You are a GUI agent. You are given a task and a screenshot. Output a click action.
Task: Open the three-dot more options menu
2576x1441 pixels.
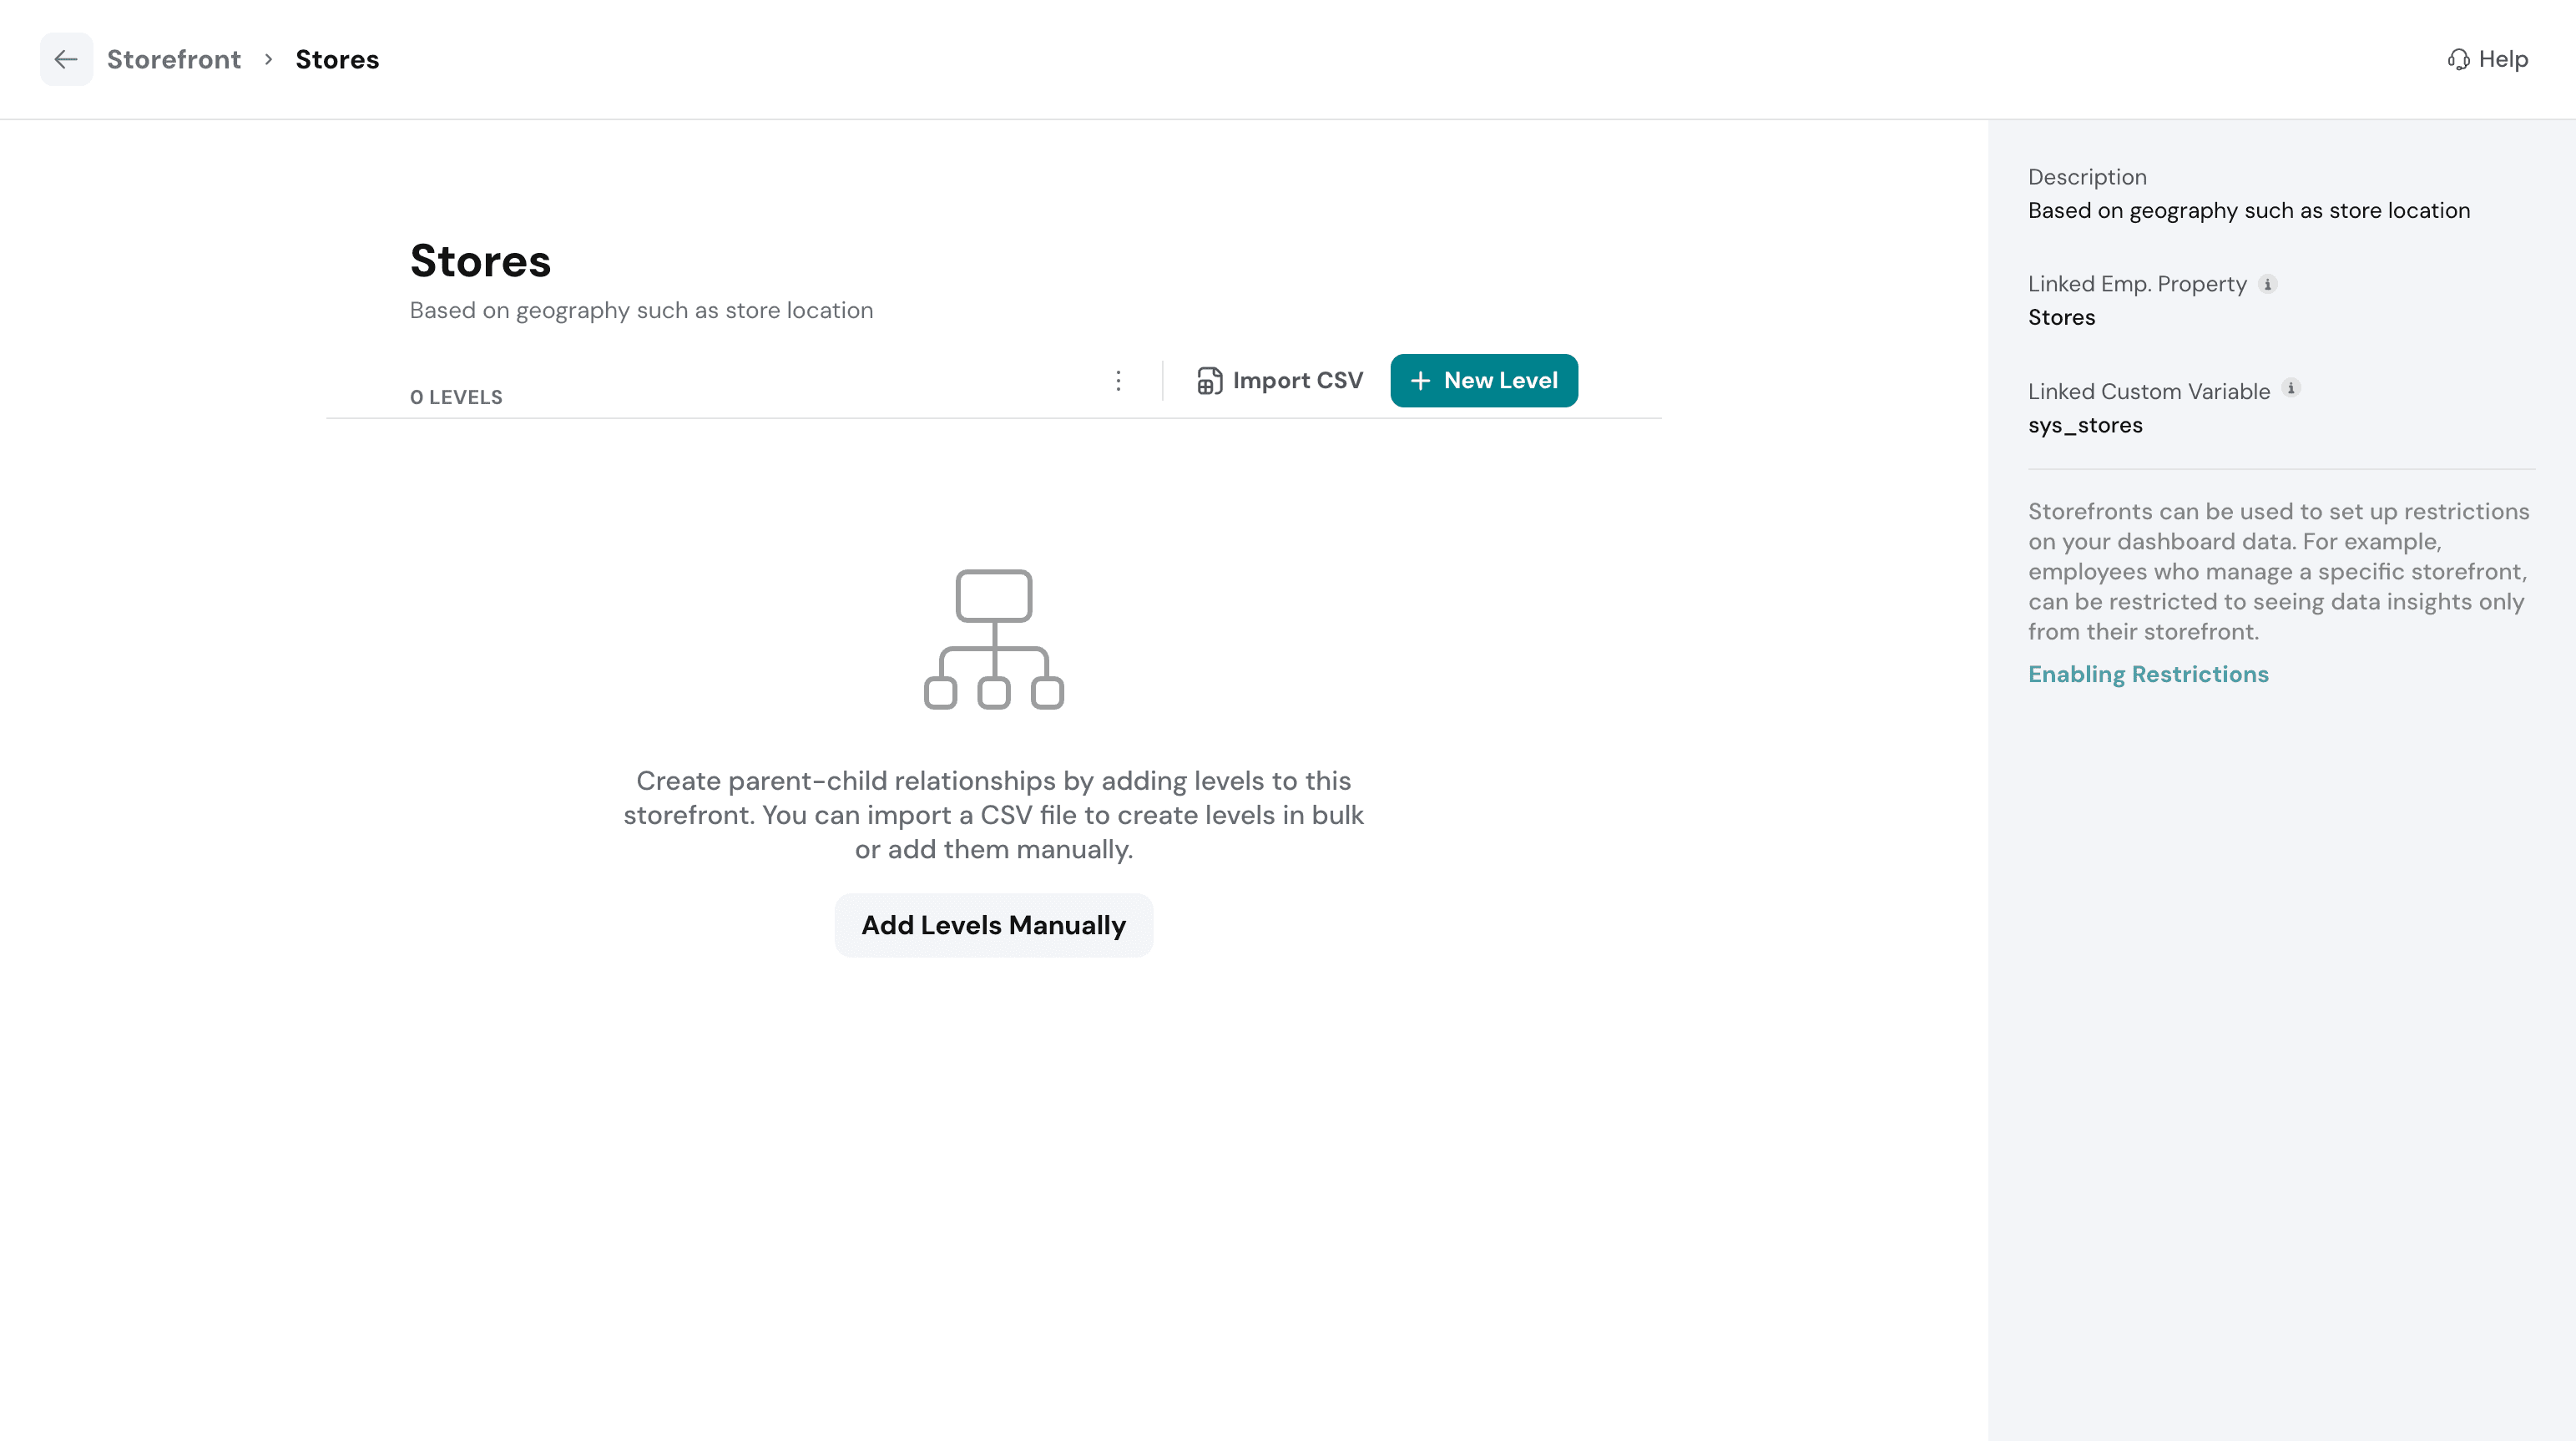coord(1118,381)
